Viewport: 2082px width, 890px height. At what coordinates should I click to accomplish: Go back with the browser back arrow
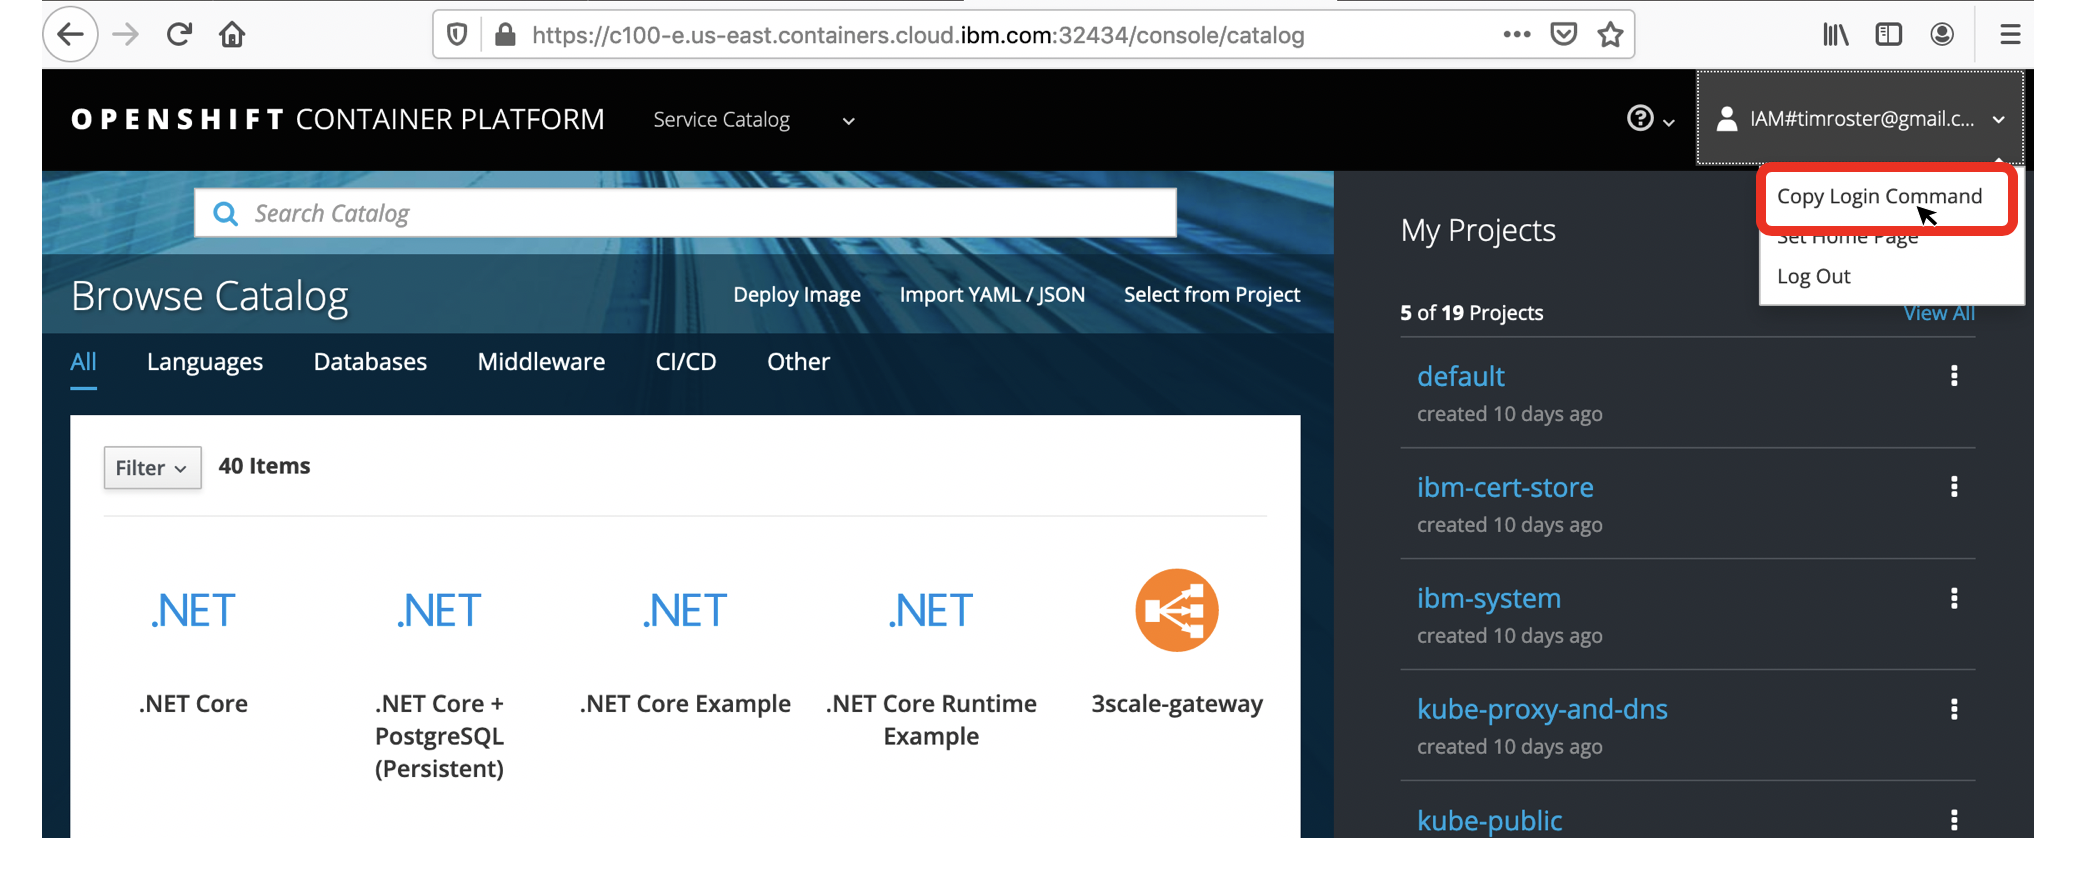[70, 35]
